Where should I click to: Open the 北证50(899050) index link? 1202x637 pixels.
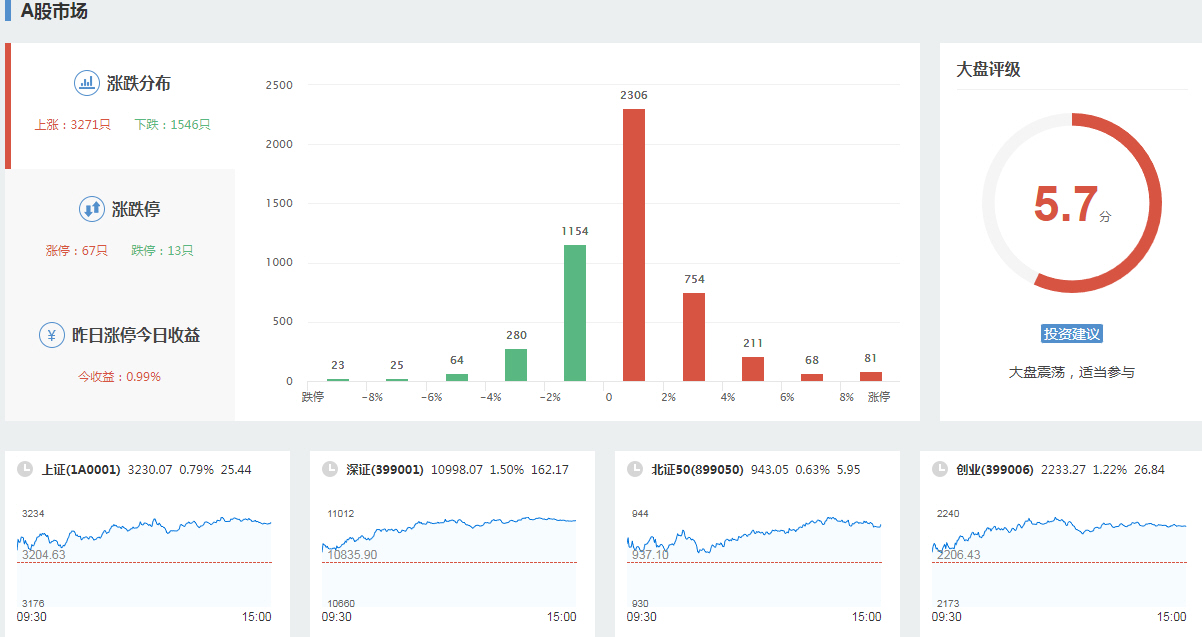697,469
